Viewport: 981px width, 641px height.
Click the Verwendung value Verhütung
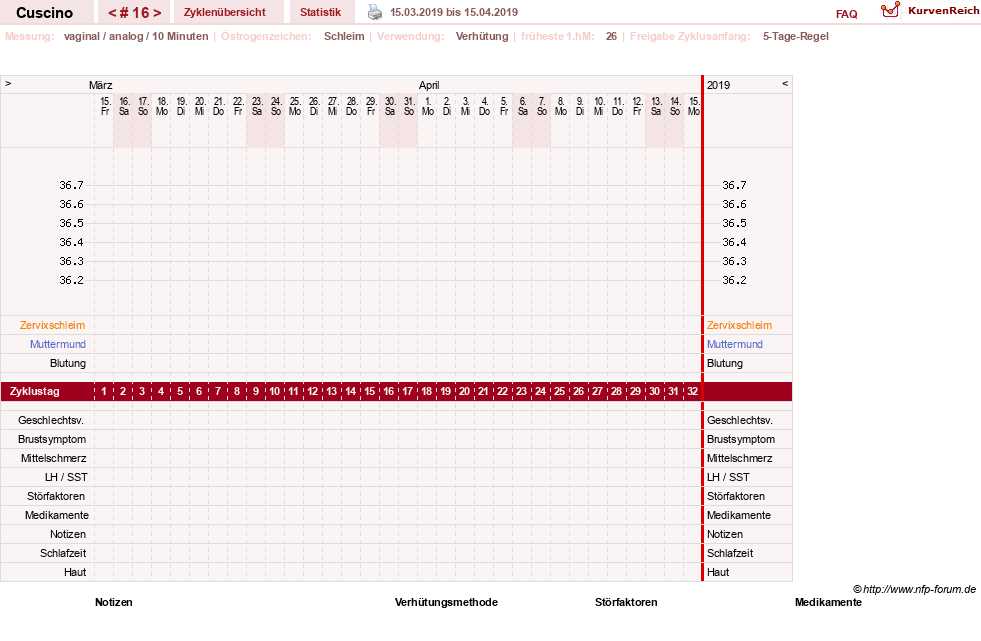tap(482, 36)
